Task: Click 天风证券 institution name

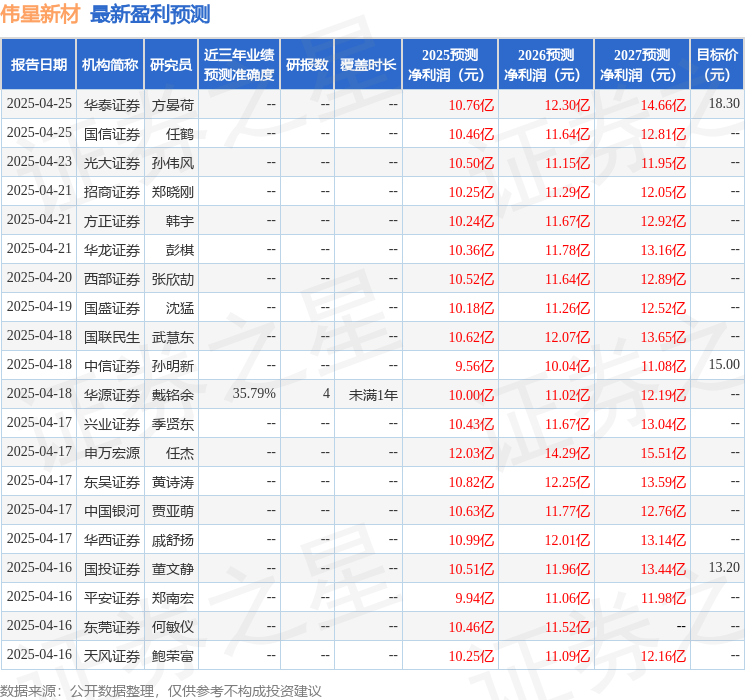Action: point(112,655)
